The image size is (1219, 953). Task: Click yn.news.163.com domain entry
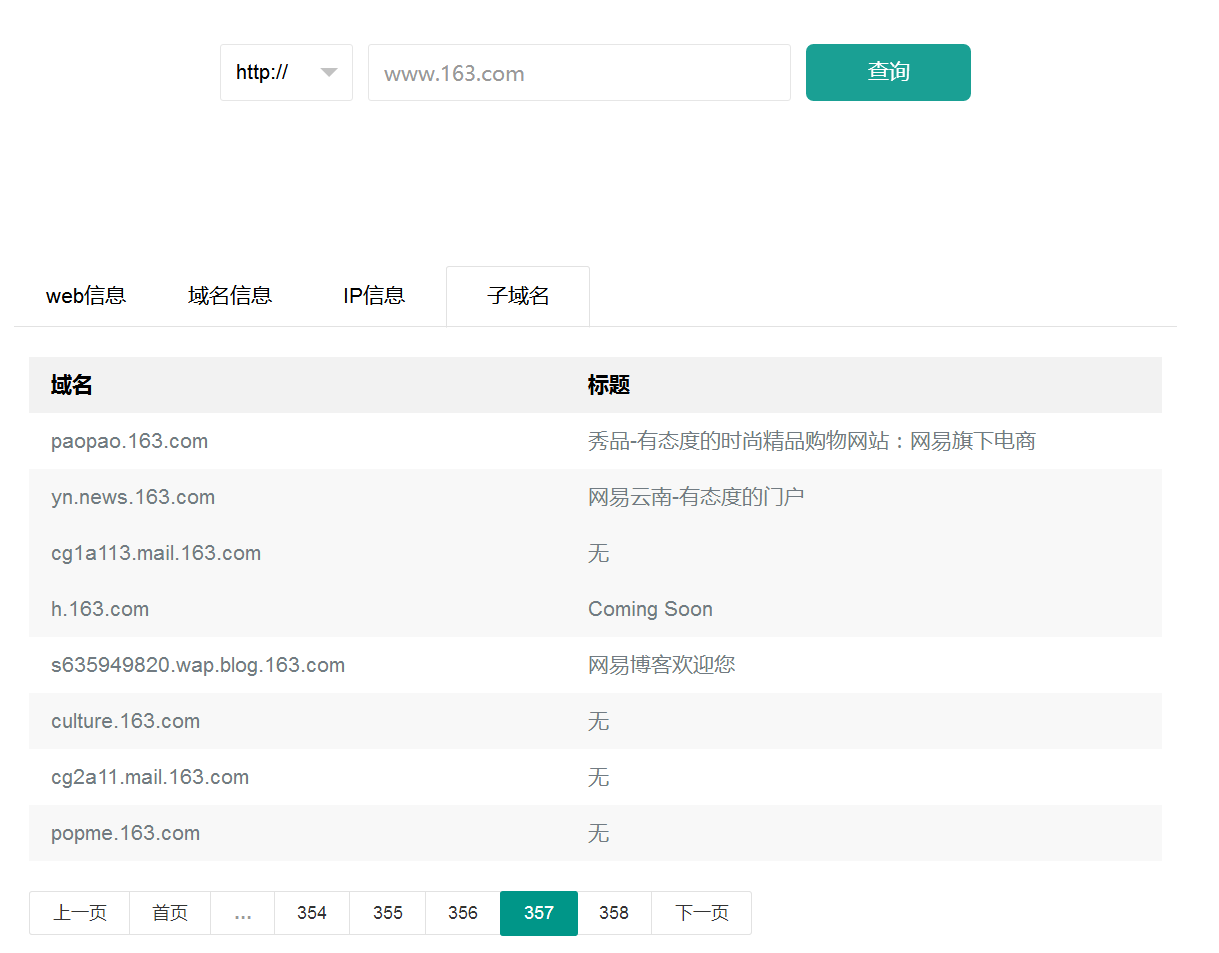[x=133, y=497]
